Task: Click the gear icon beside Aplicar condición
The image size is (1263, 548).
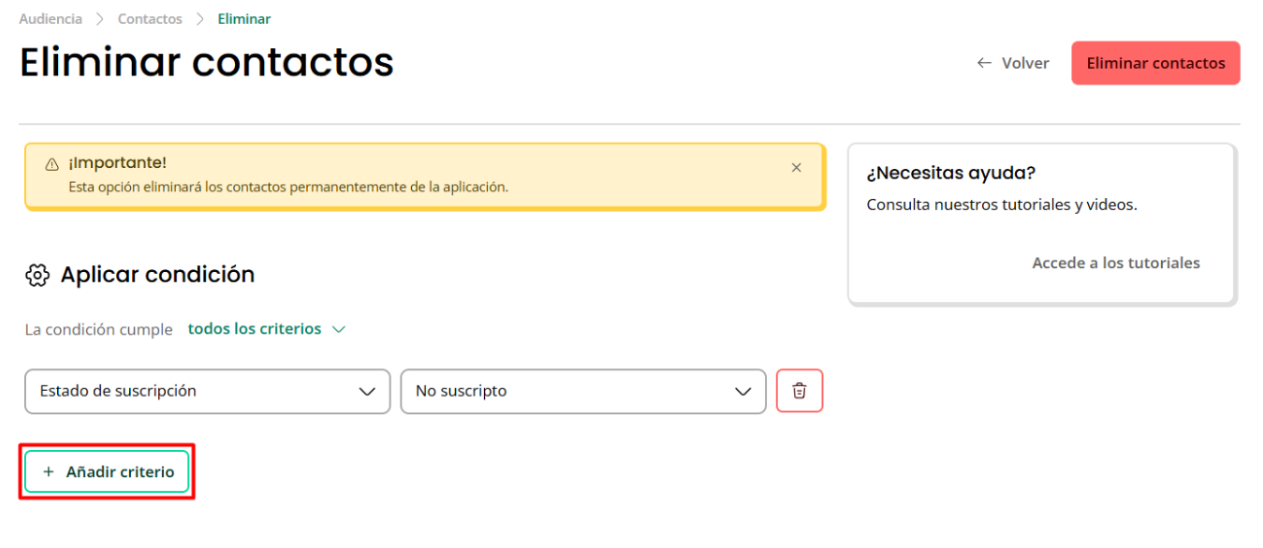Action: [37, 275]
